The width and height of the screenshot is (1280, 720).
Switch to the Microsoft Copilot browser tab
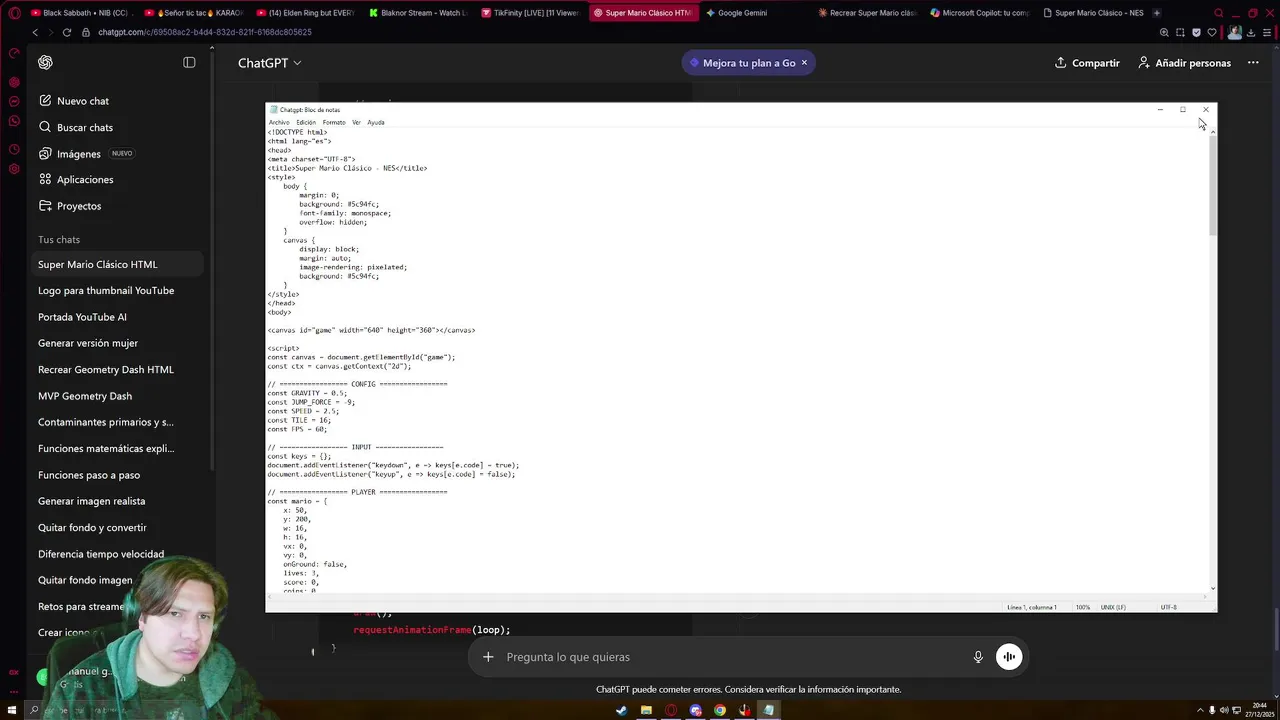click(979, 13)
